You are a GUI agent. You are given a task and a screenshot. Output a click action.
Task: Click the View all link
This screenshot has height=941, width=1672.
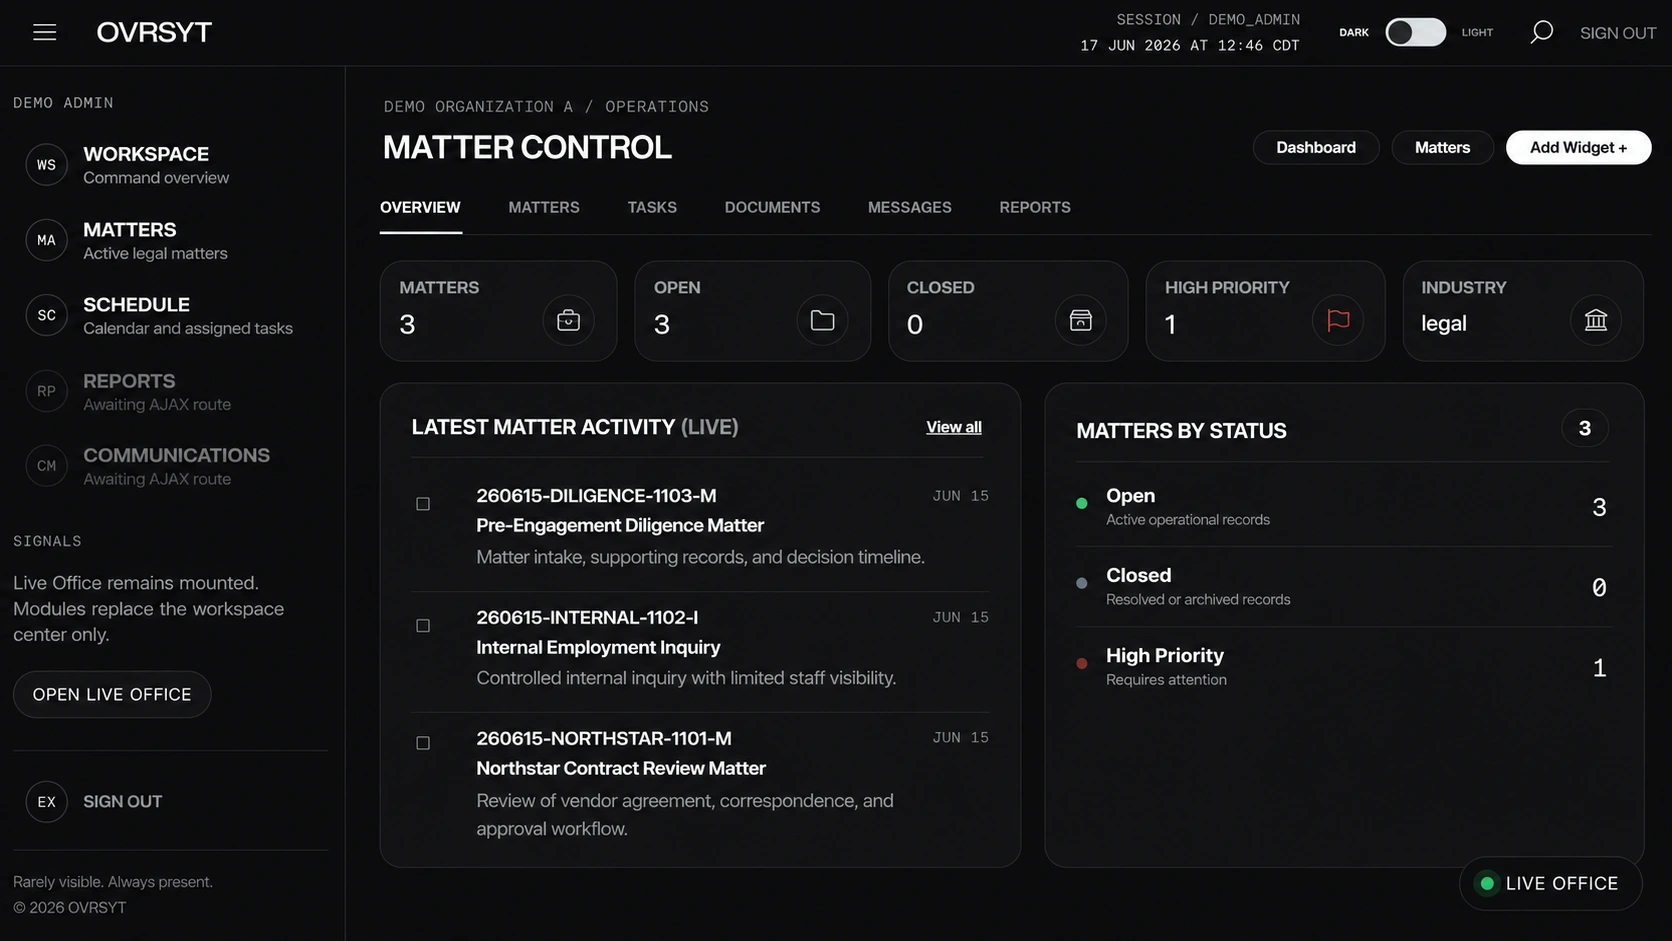[954, 428]
